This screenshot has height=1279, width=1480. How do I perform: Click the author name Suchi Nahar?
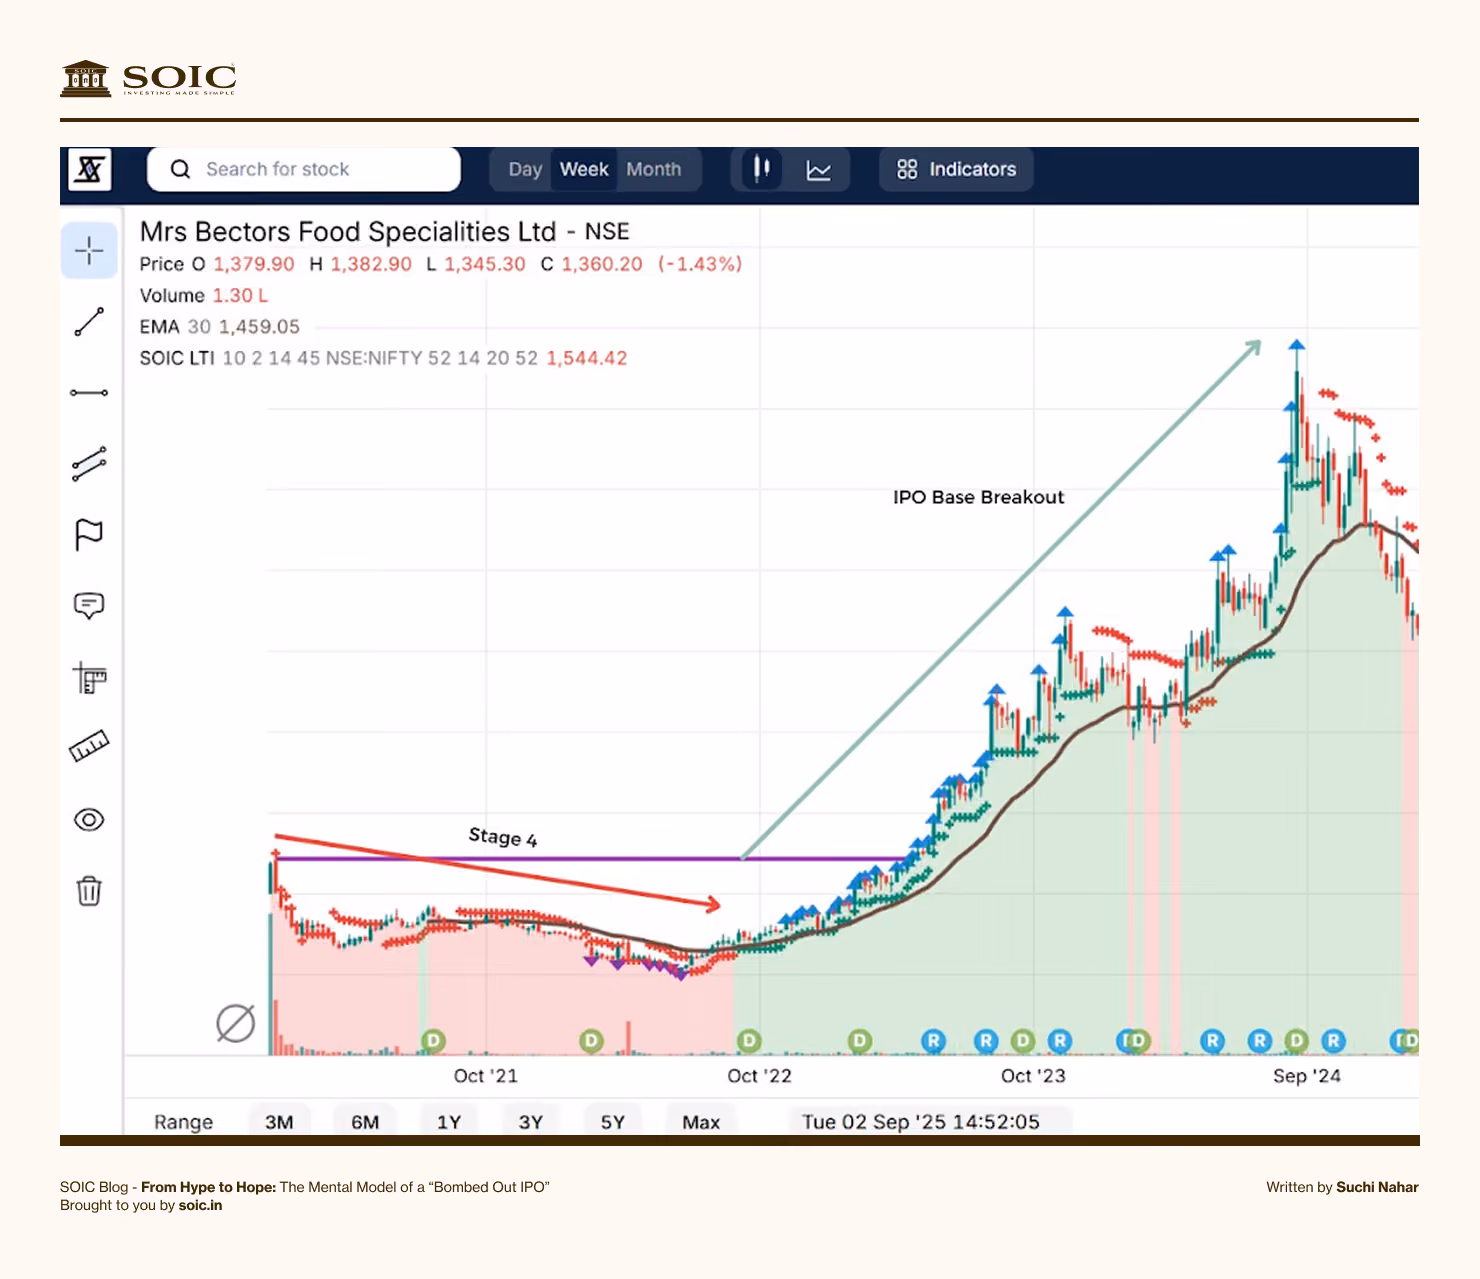[1377, 1187]
